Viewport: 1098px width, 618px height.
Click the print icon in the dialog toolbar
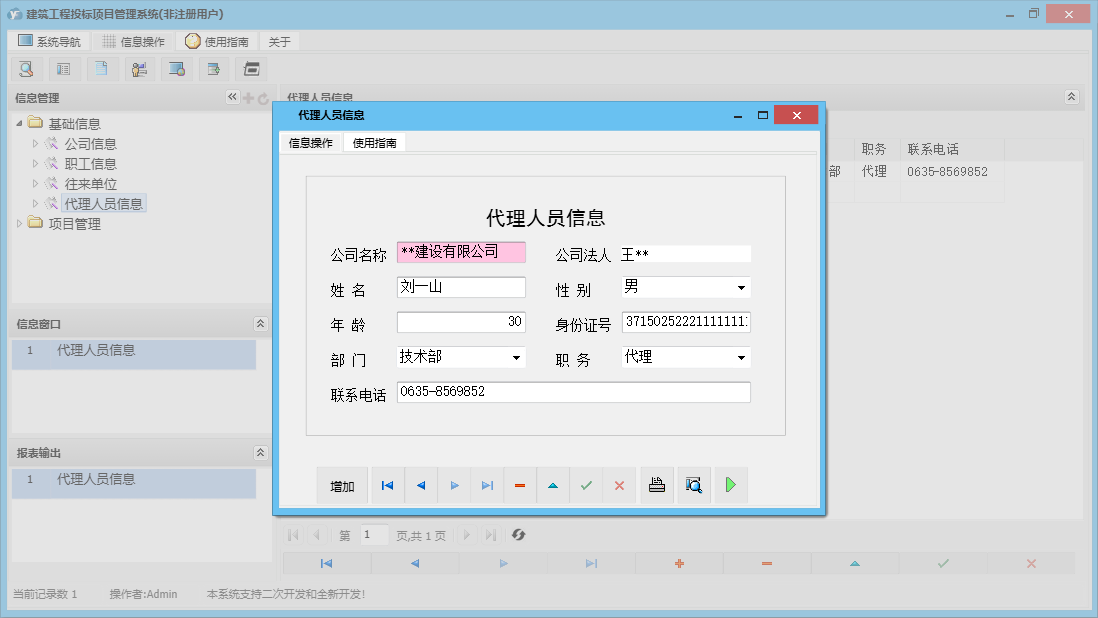coord(656,485)
